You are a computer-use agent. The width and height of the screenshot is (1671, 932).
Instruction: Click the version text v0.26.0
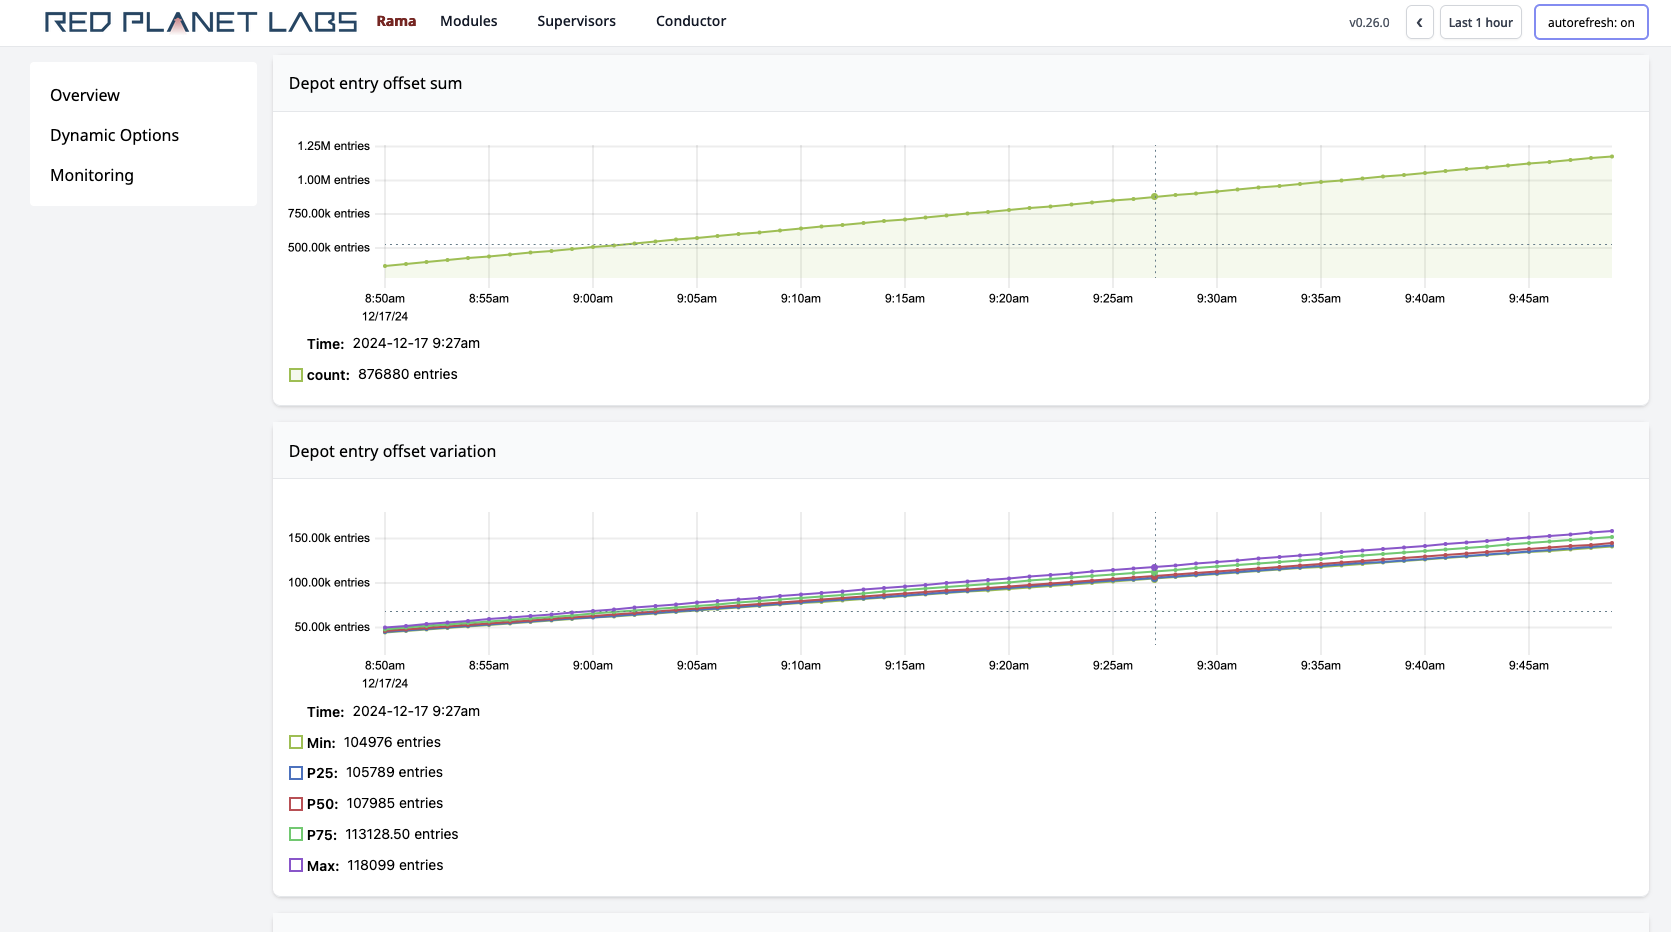coord(1369,22)
